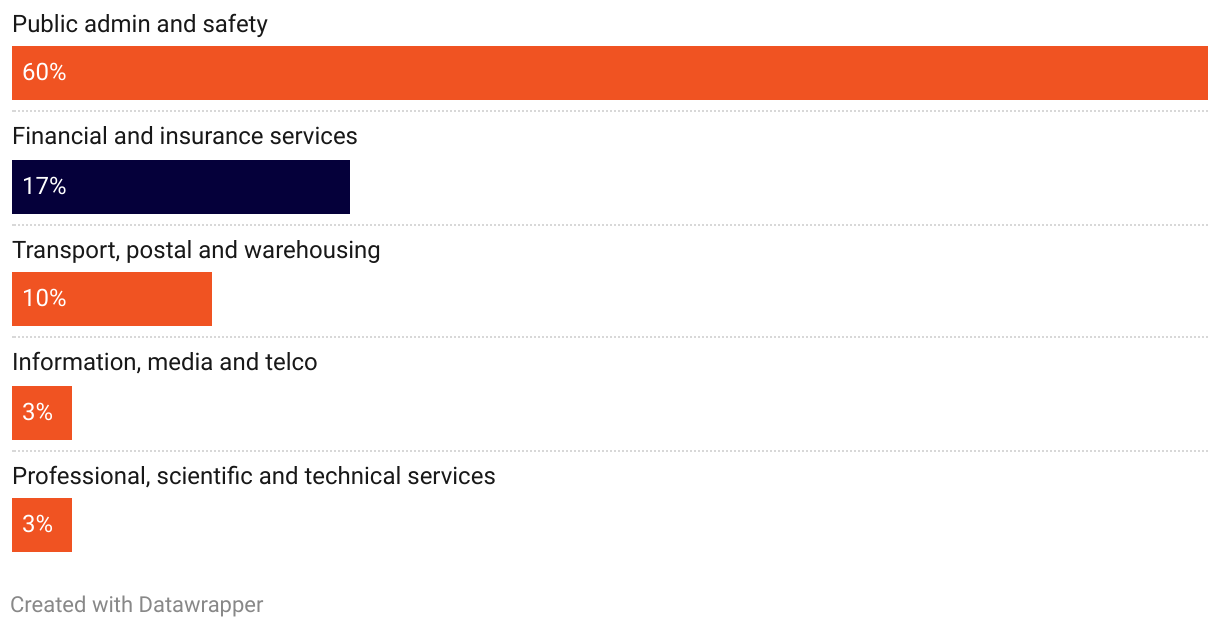1220x628 pixels.
Task: Click the Professional, scientific services 3% bar
Action: pos(42,525)
